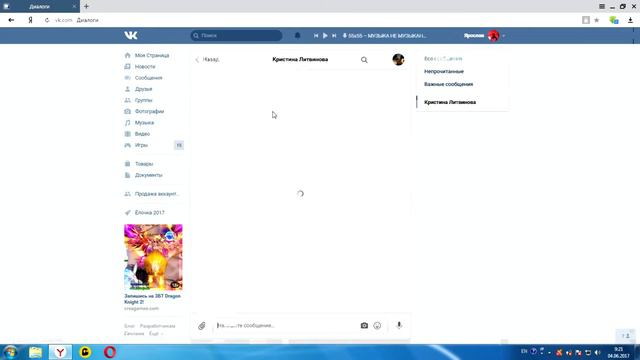Open Группы in sidebar
The height and width of the screenshot is (360, 640).
tap(143, 100)
